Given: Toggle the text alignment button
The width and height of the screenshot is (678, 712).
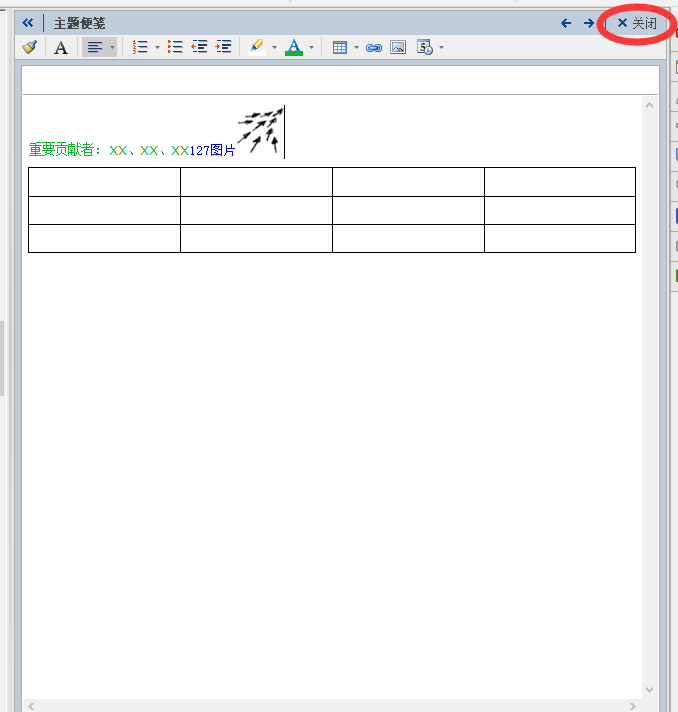Looking at the screenshot, I should click(x=94, y=47).
